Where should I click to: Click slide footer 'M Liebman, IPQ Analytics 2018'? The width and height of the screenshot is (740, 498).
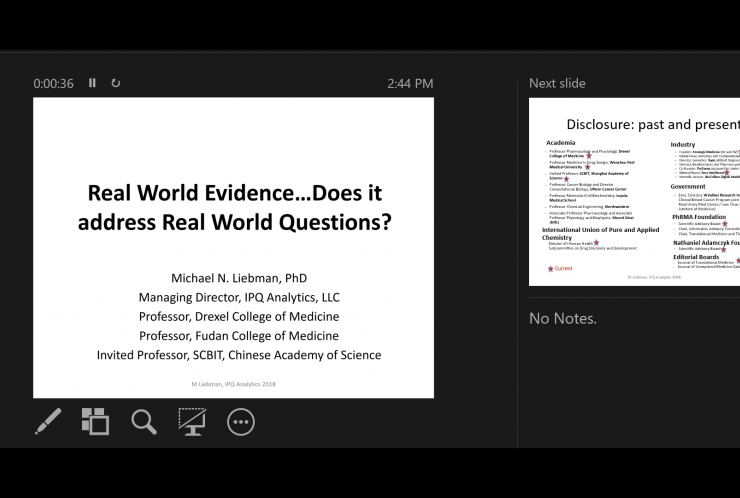pyautogui.click(x=234, y=384)
